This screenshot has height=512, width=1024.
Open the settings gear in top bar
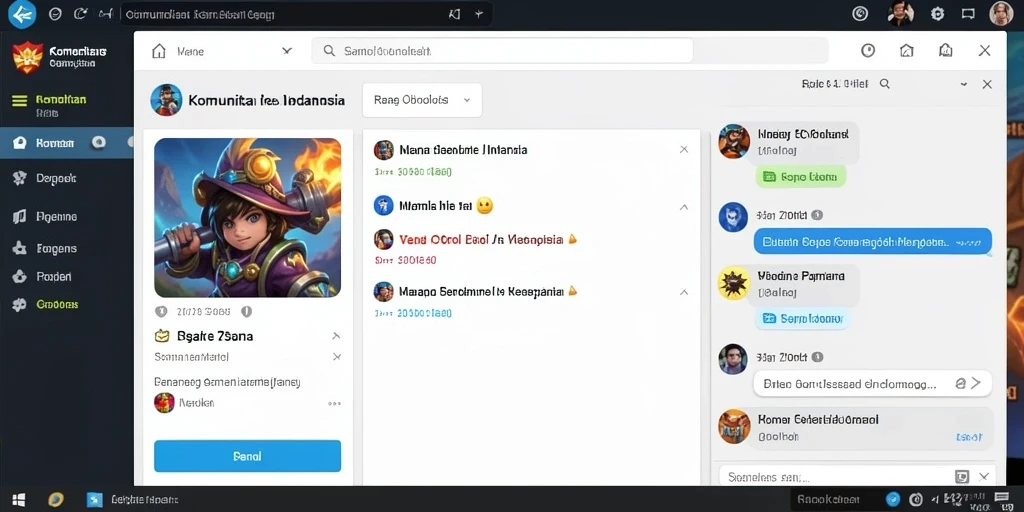coord(937,13)
